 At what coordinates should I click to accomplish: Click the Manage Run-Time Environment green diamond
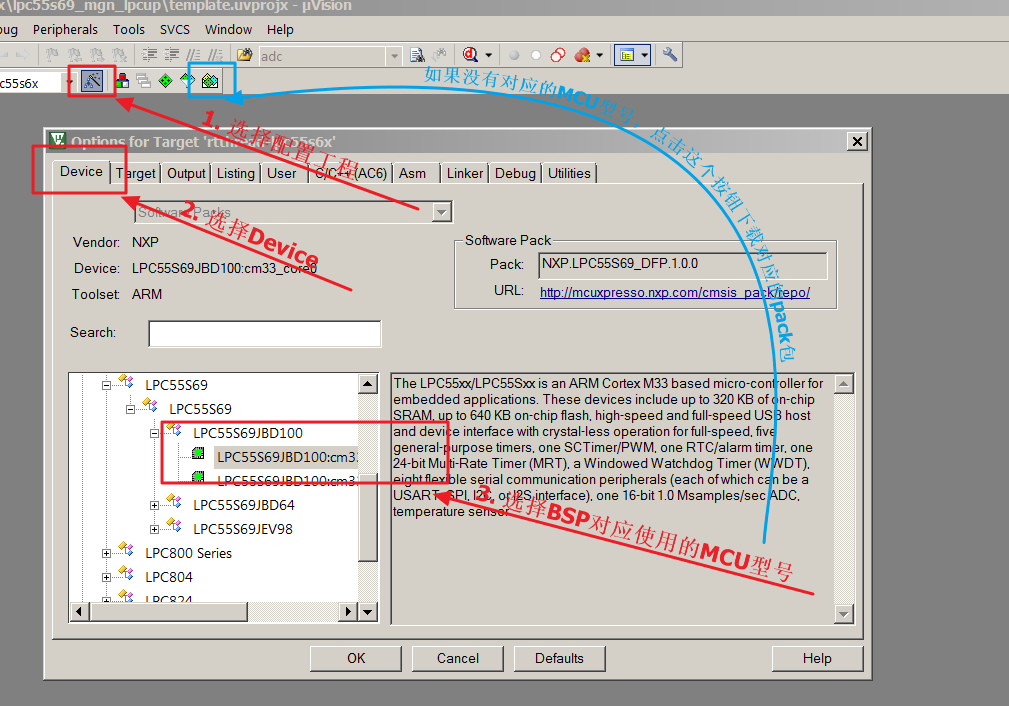165,81
